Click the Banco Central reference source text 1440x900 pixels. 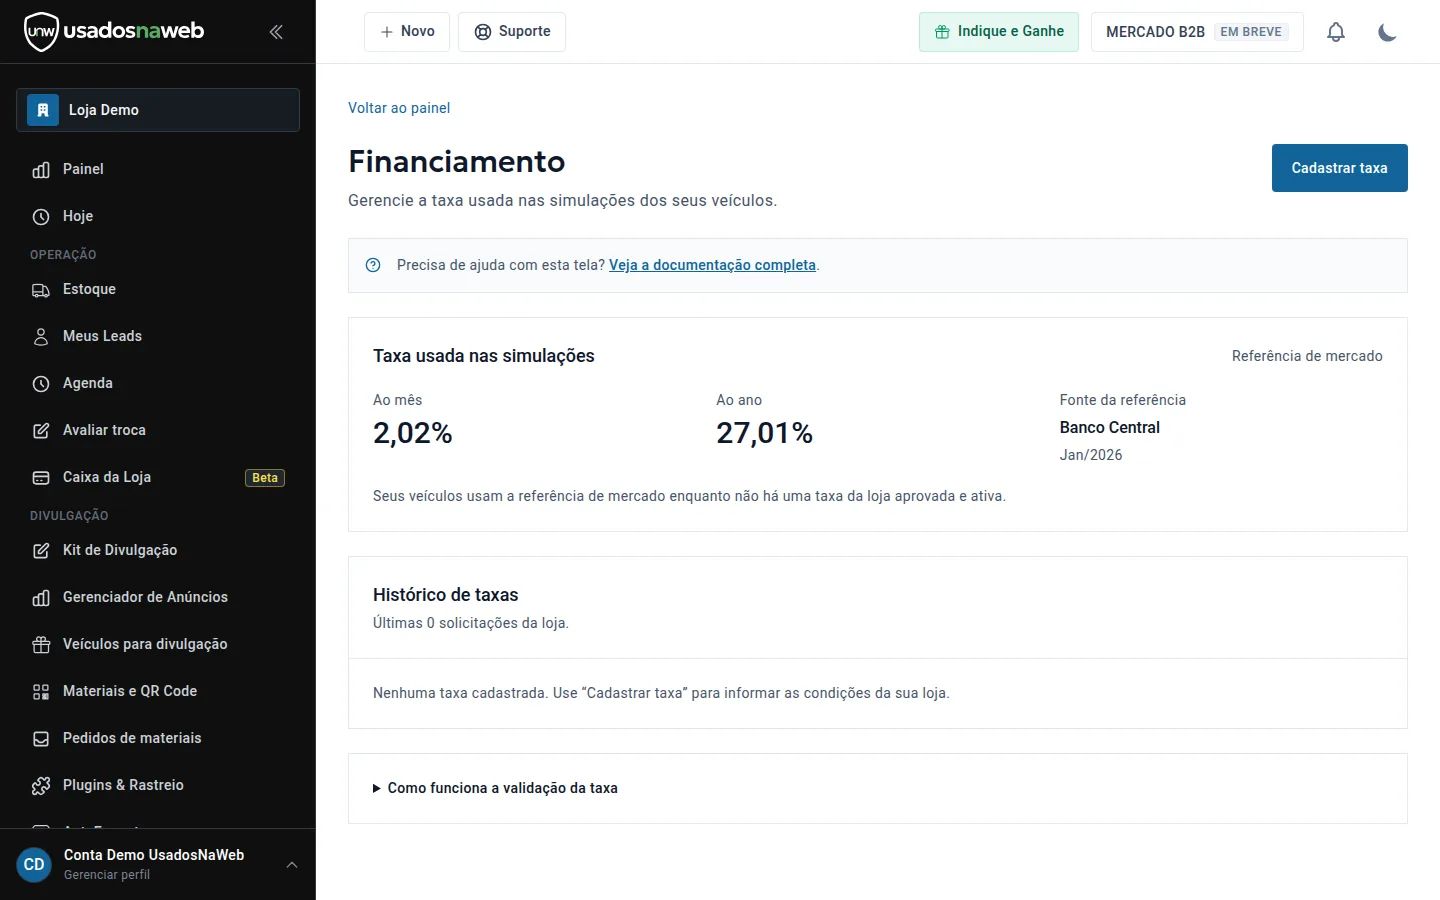coord(1109,427)
